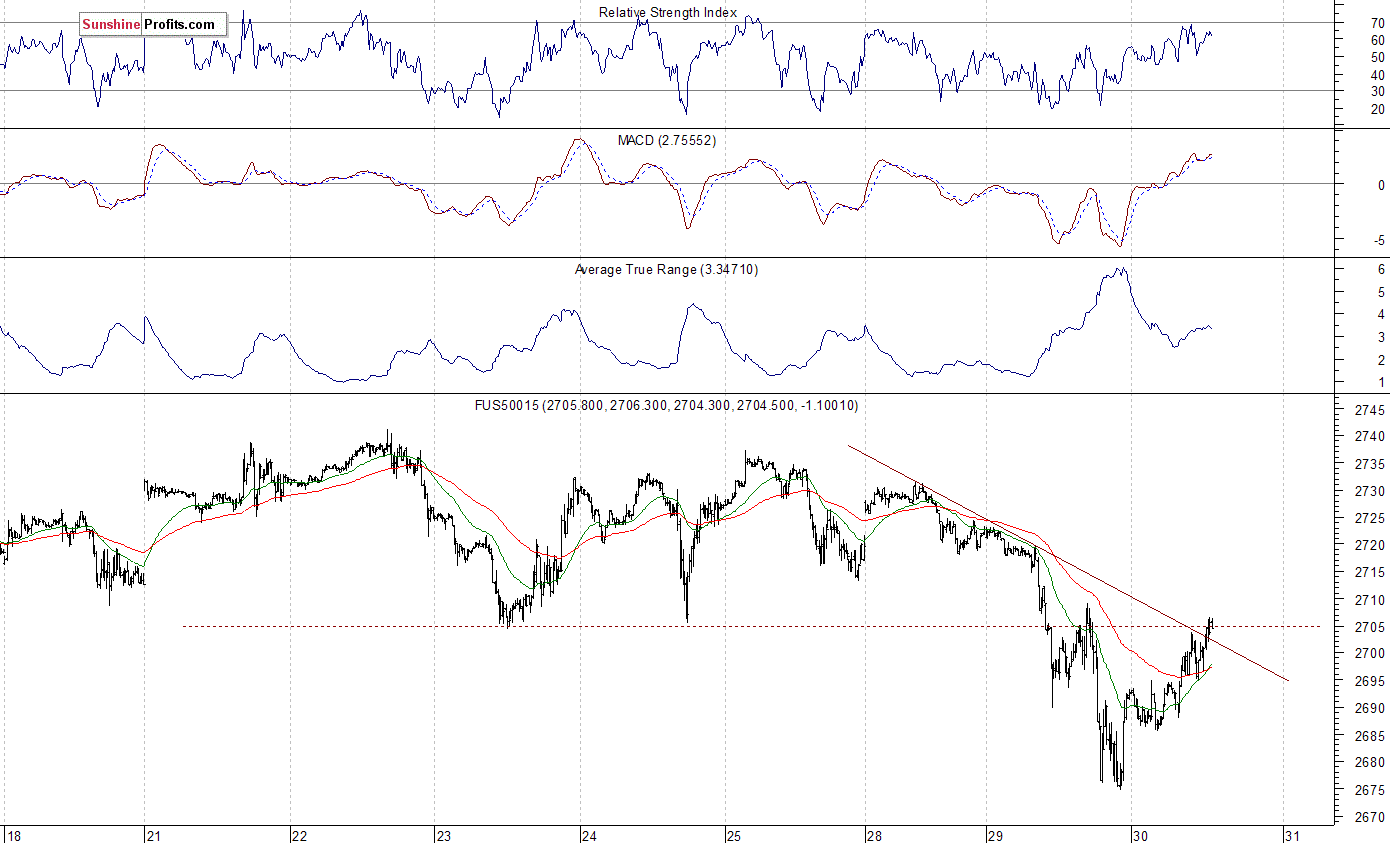Click date label 23 on the time axis

point(445,835)
